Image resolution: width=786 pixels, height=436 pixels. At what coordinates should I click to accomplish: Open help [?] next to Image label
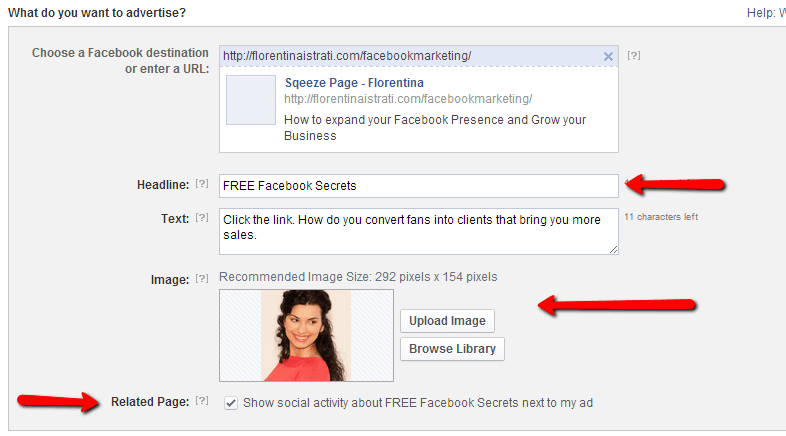(x=202, y=279)
